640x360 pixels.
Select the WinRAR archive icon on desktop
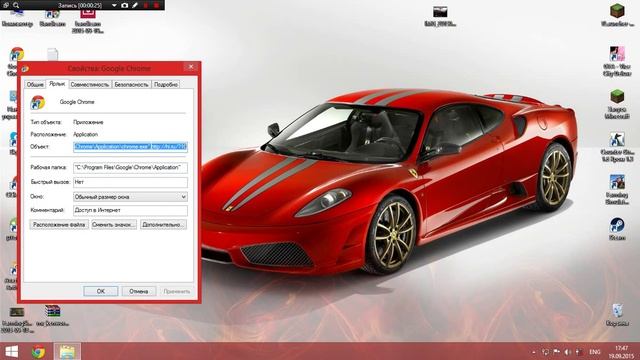coord(53,311)
